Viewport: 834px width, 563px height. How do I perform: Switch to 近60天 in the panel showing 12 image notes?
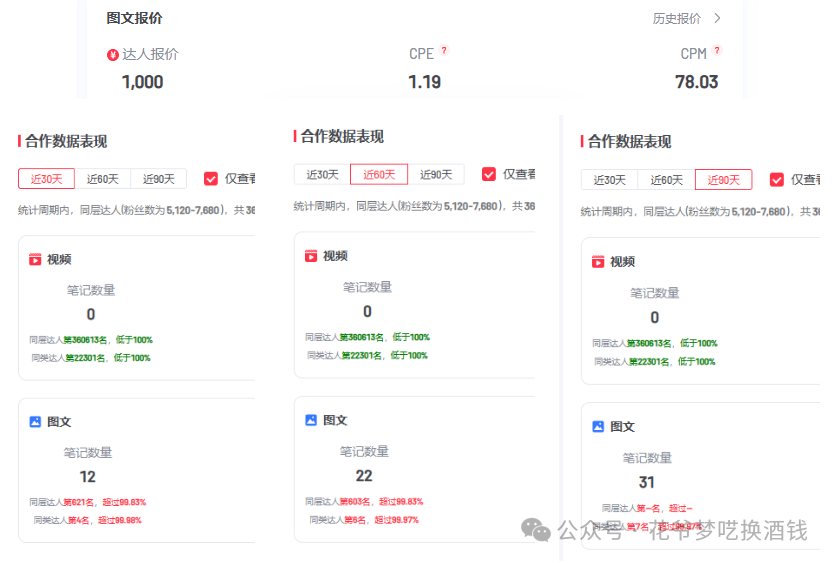pyautogui.click(x=103, y=179)
